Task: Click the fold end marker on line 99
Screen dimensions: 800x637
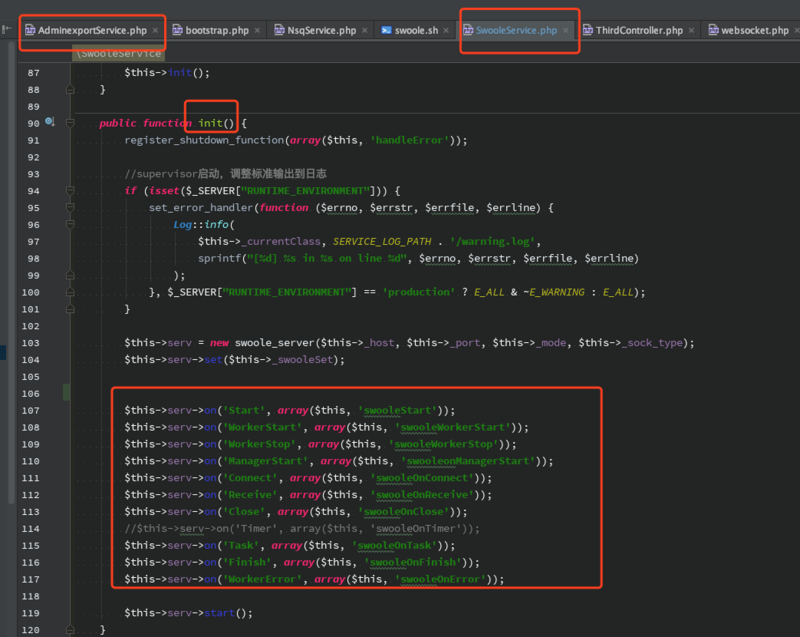Action: tap(70, 275)
